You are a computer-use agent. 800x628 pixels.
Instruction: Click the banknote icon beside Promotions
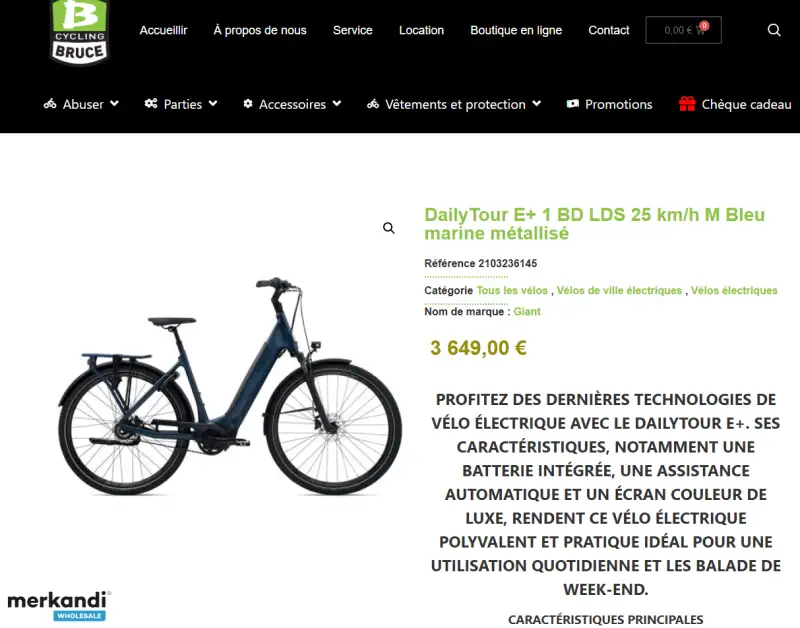click(573, 104)
